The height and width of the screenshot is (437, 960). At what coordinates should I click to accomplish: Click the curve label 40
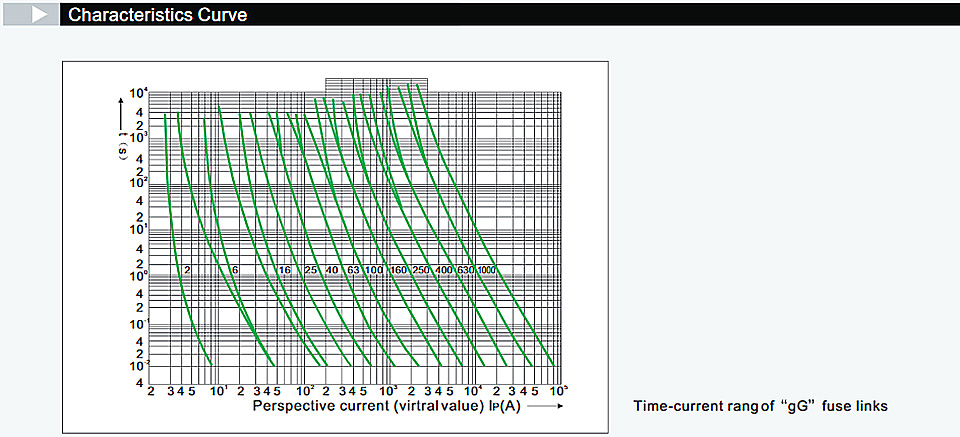click(x=332, y=270)
